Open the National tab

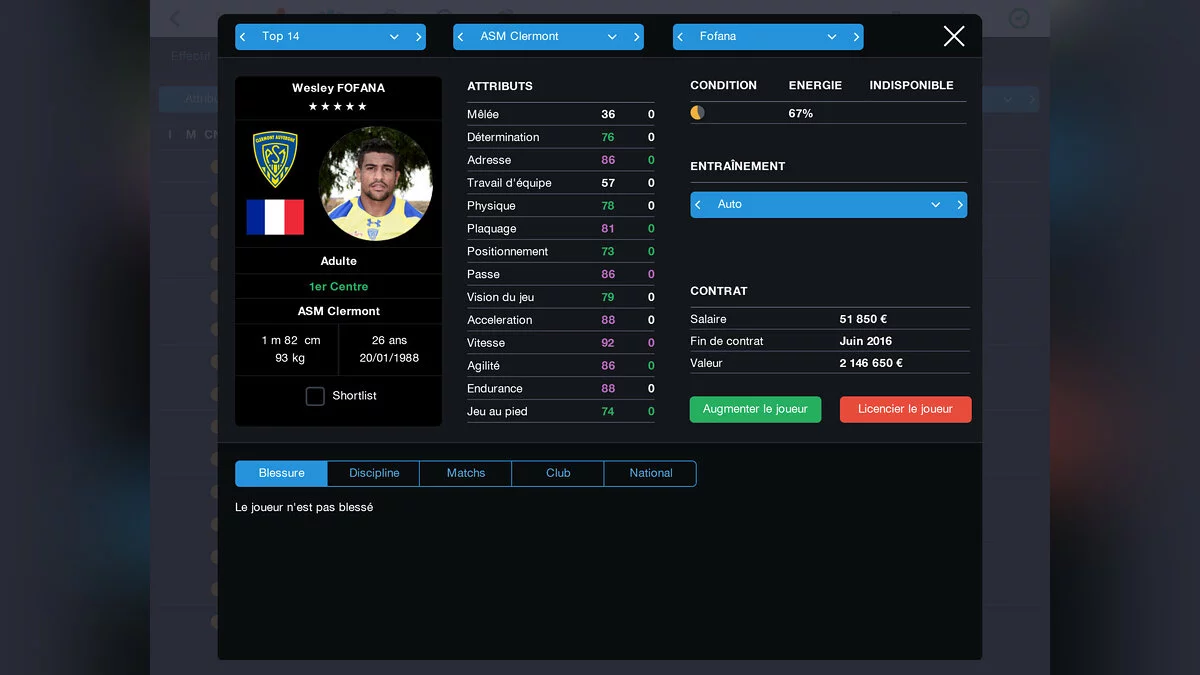point(651,473)
